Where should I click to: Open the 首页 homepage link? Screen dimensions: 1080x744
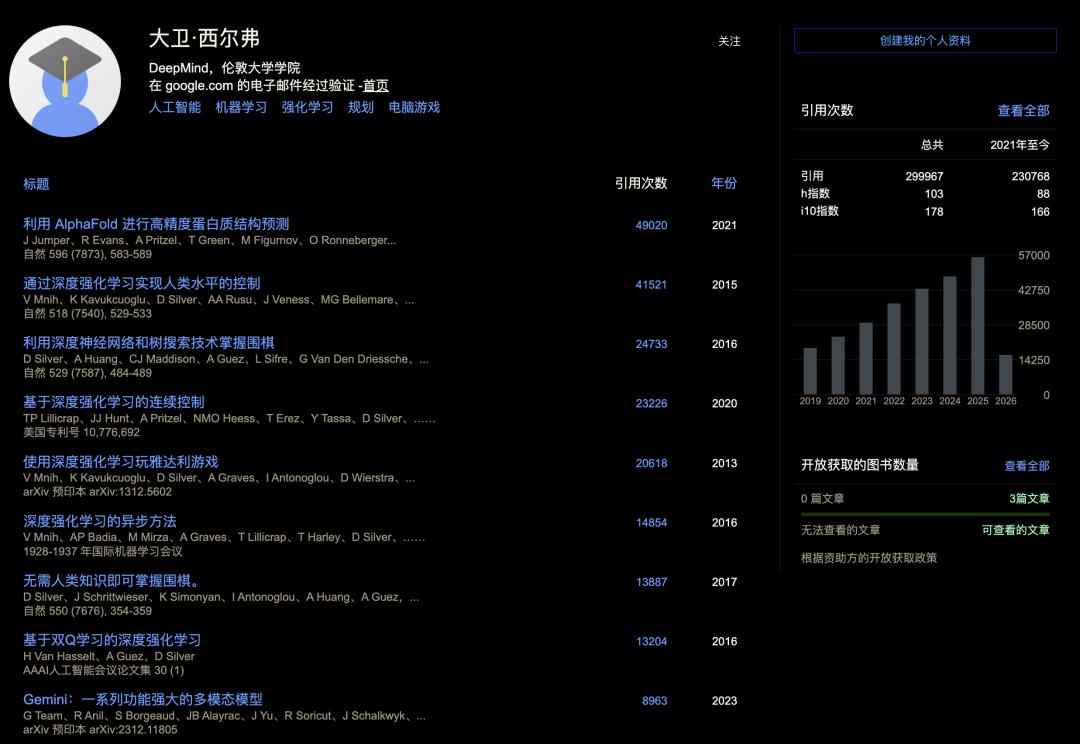click(x=376, y=85)
